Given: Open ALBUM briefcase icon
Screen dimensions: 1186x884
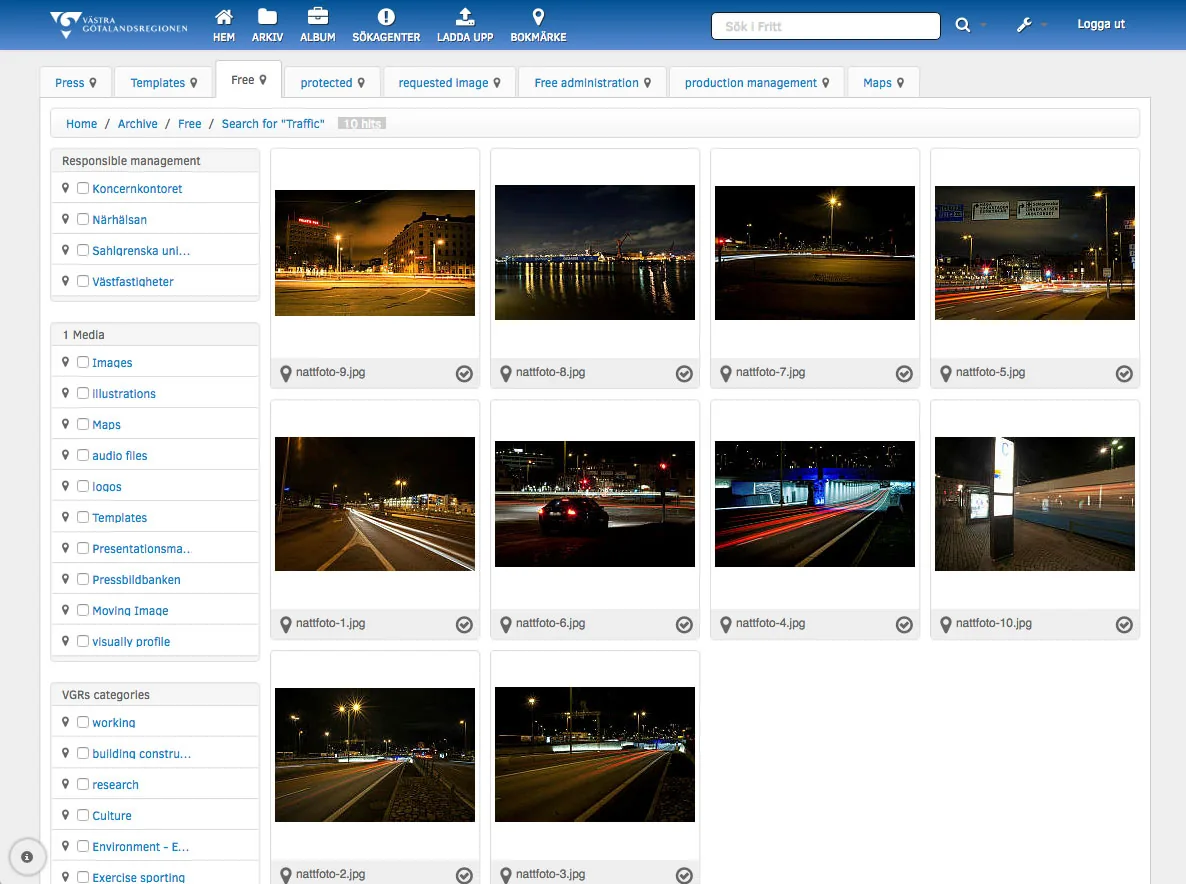Looking at the screenshot, I should coord(318,17).
